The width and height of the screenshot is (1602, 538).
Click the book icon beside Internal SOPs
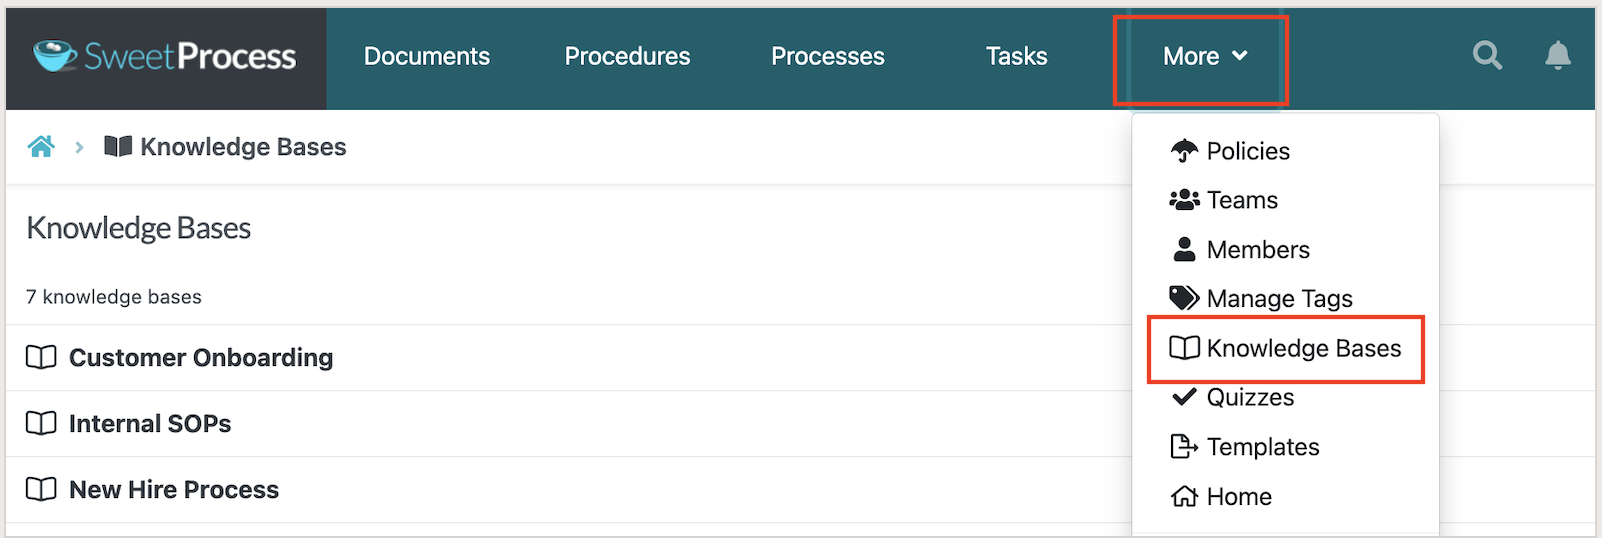[41, 423]
